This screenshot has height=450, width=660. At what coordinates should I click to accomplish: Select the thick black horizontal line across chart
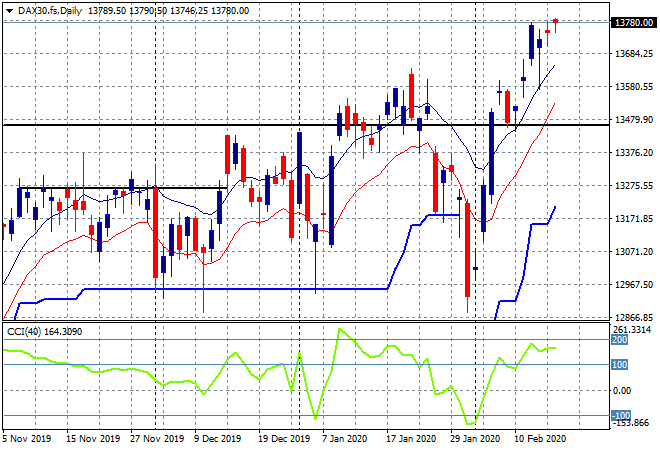pyautogui.click(x=306, y=125)
